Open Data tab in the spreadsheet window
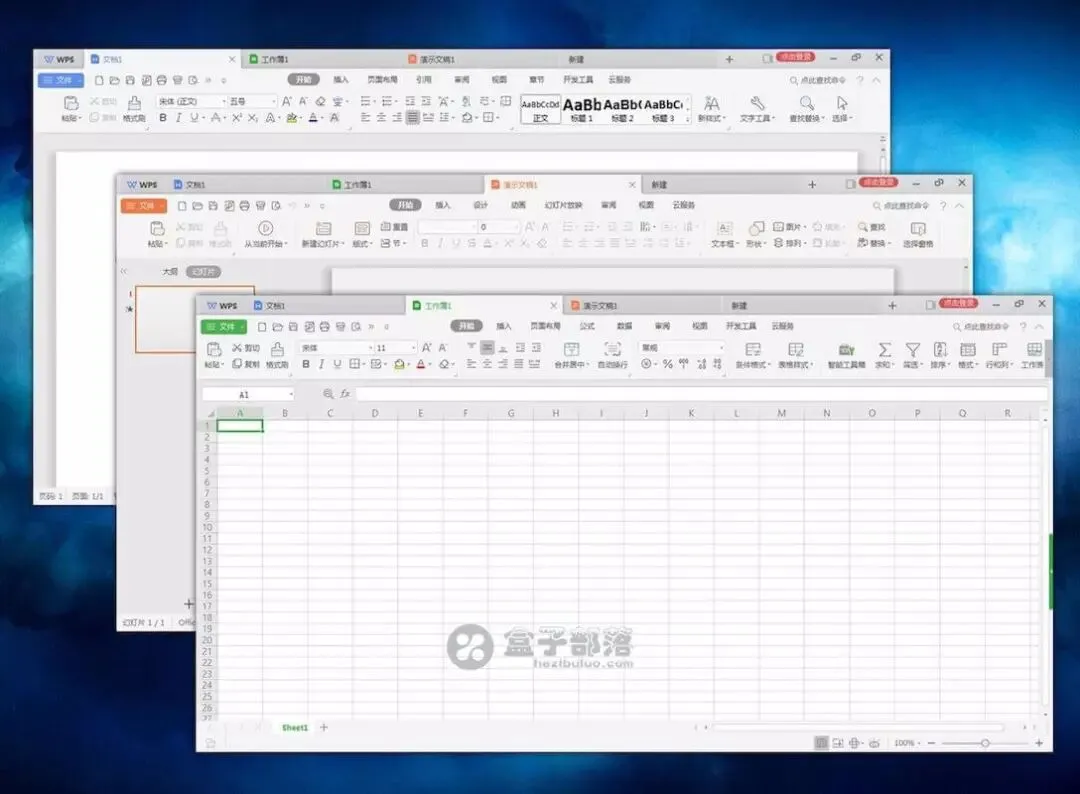The width and height of the screenshot is (1080, 794). point(624,326)
